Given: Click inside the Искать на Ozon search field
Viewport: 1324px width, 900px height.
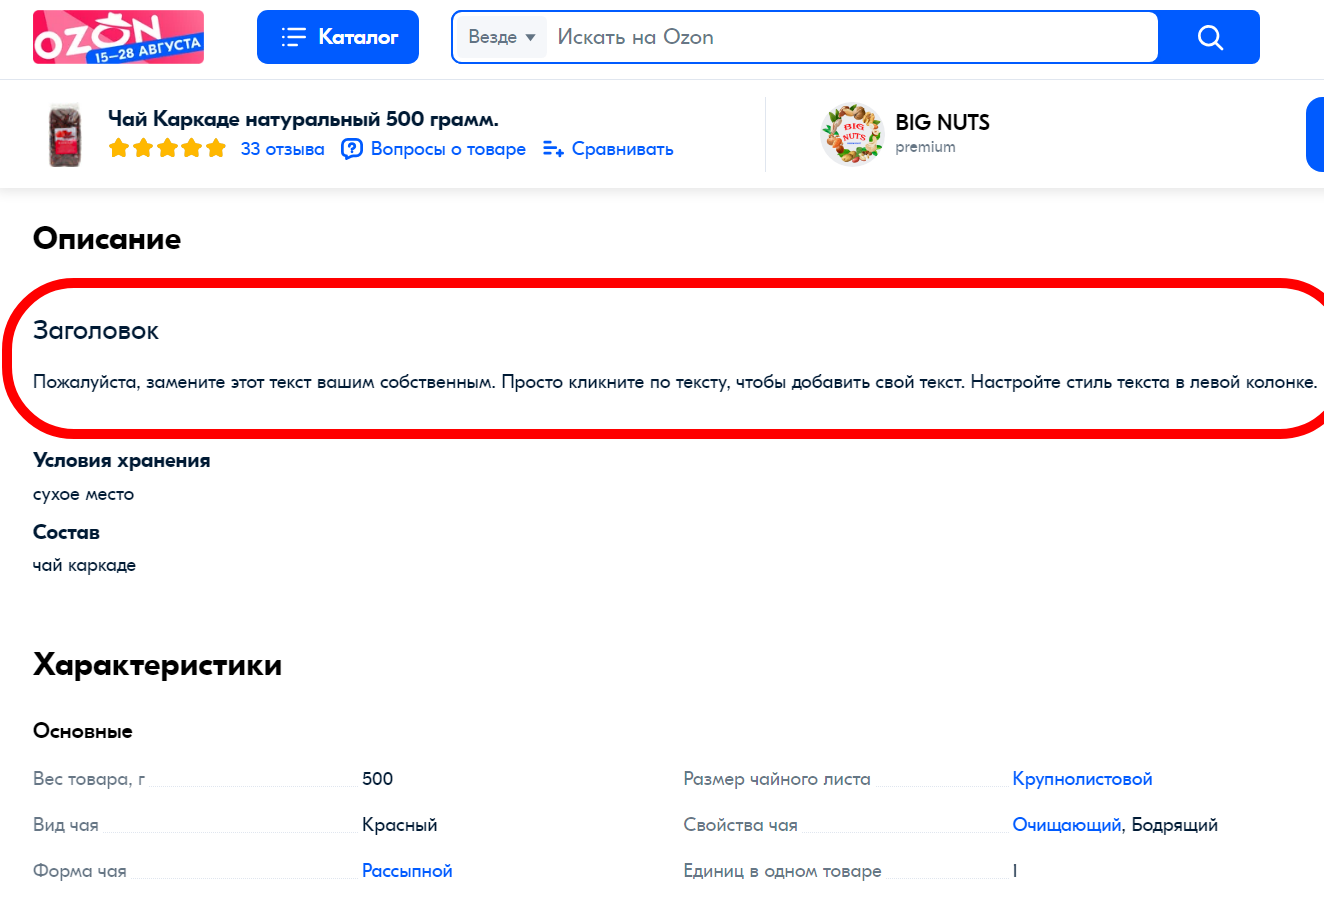Looking at the screenshot, I should [x=800, y=37].
